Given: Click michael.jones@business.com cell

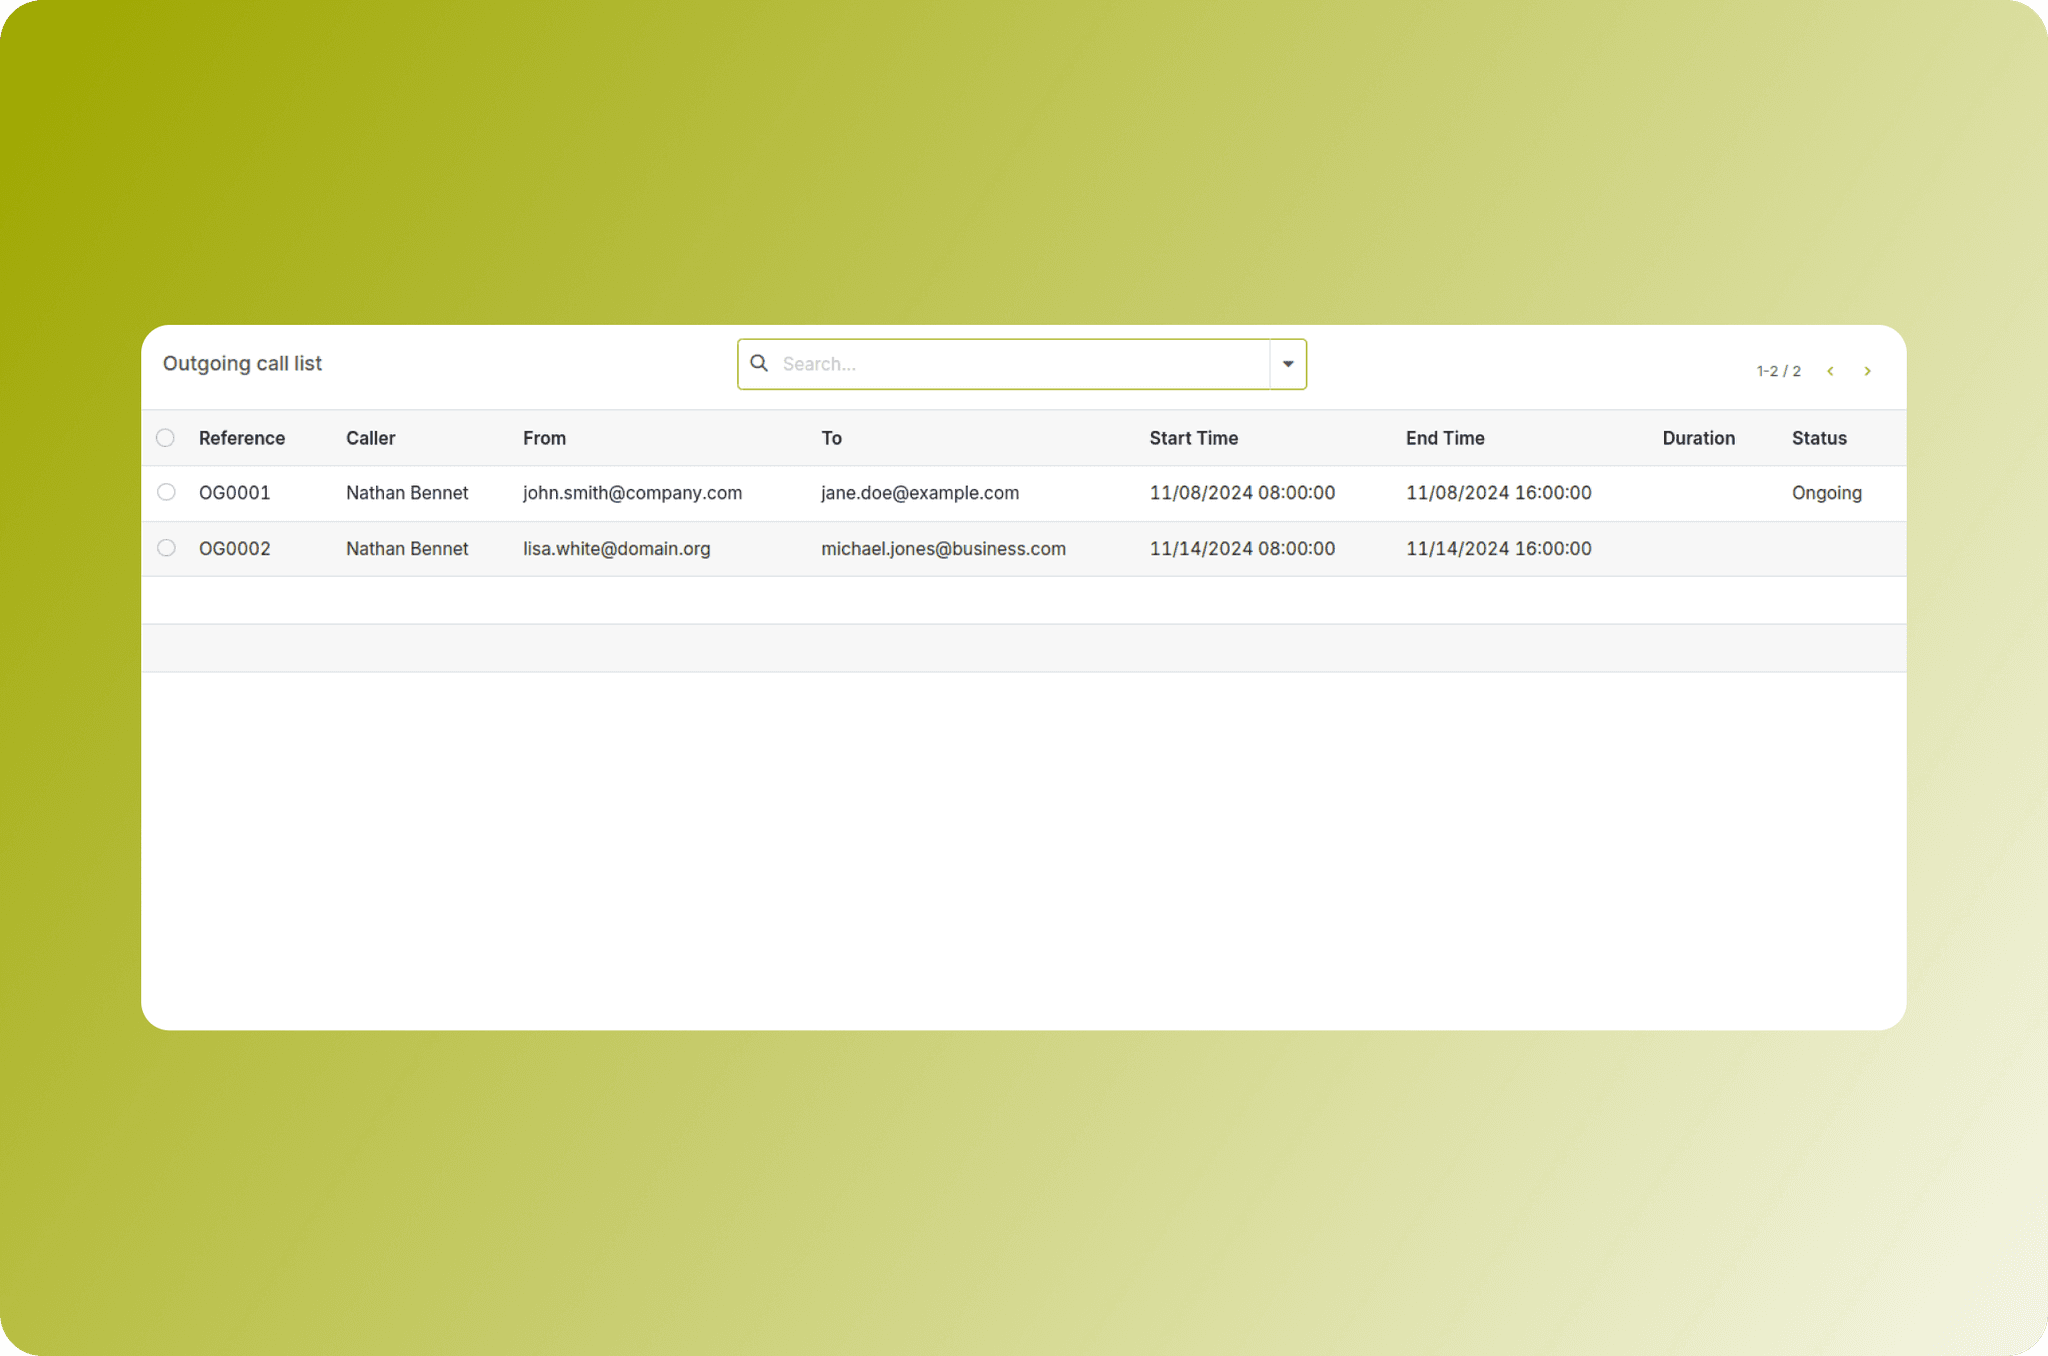Looking at the screenshot, I should tap(943, 549).
